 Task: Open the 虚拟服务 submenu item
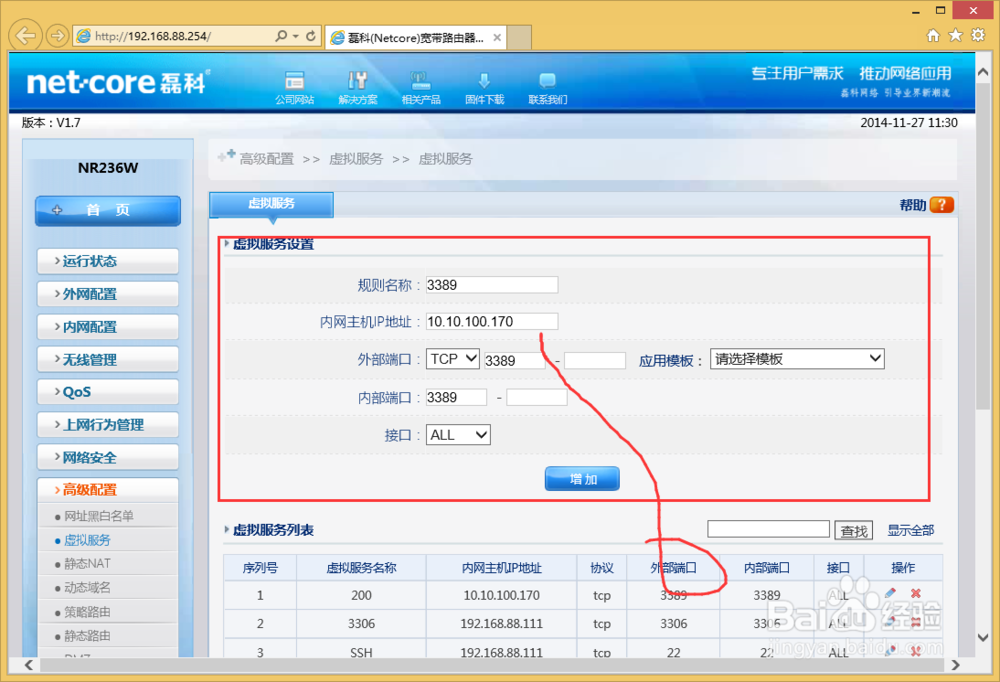pos(87,540)
